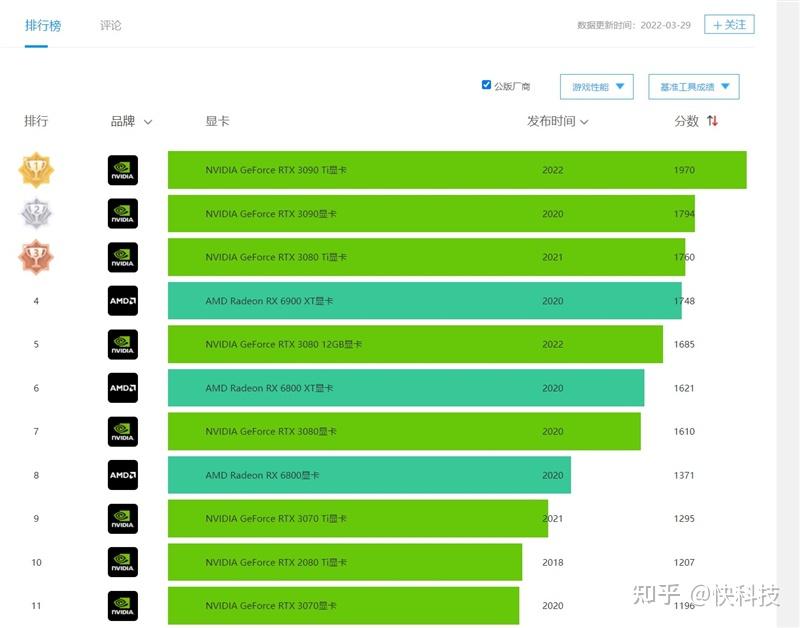Switch to the 评论 tab
This screenshot has width=800, height=628.
coord(109,25)
